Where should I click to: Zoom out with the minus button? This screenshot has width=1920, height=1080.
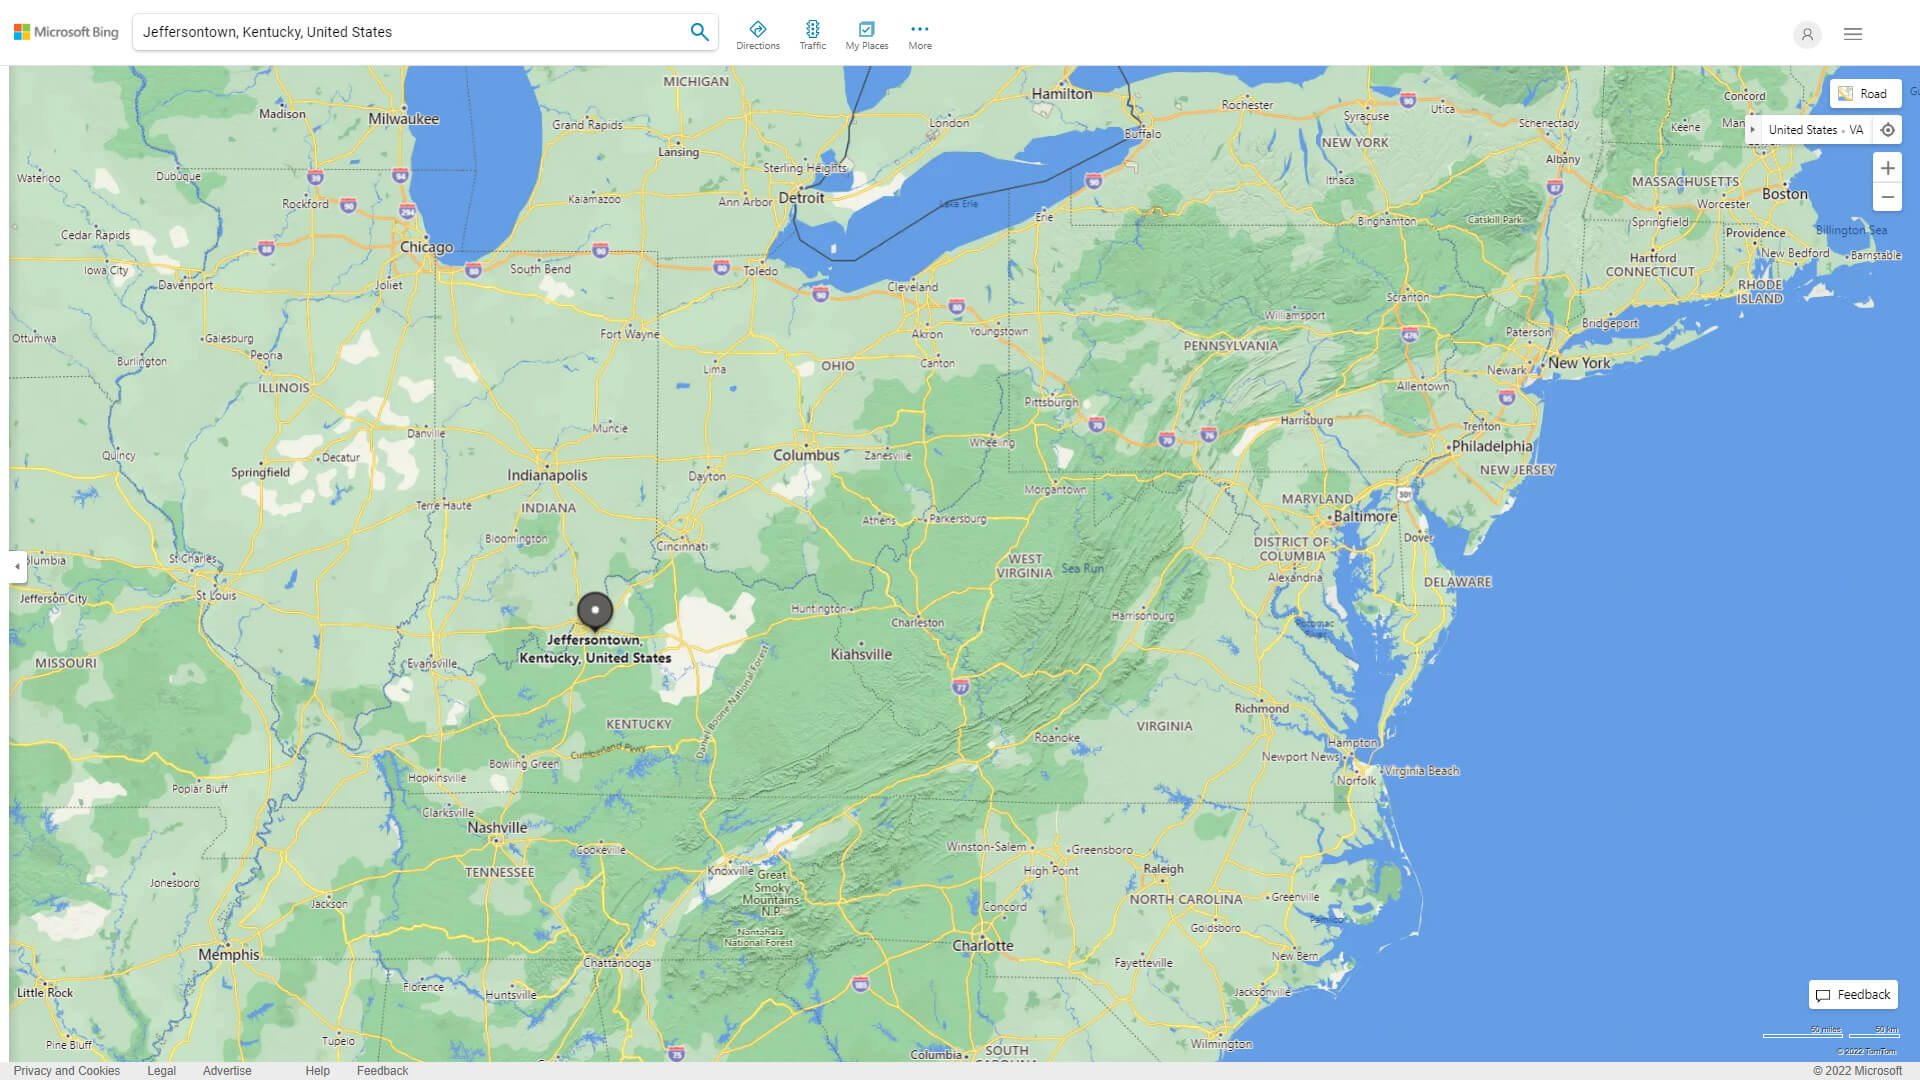coord(1887,197)
